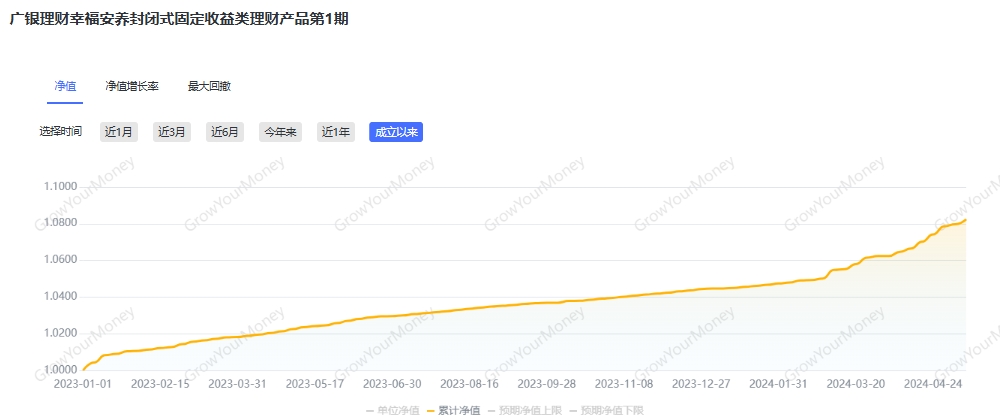
Task: Select the 最大回撤 tab
Action: pos(209,86)
